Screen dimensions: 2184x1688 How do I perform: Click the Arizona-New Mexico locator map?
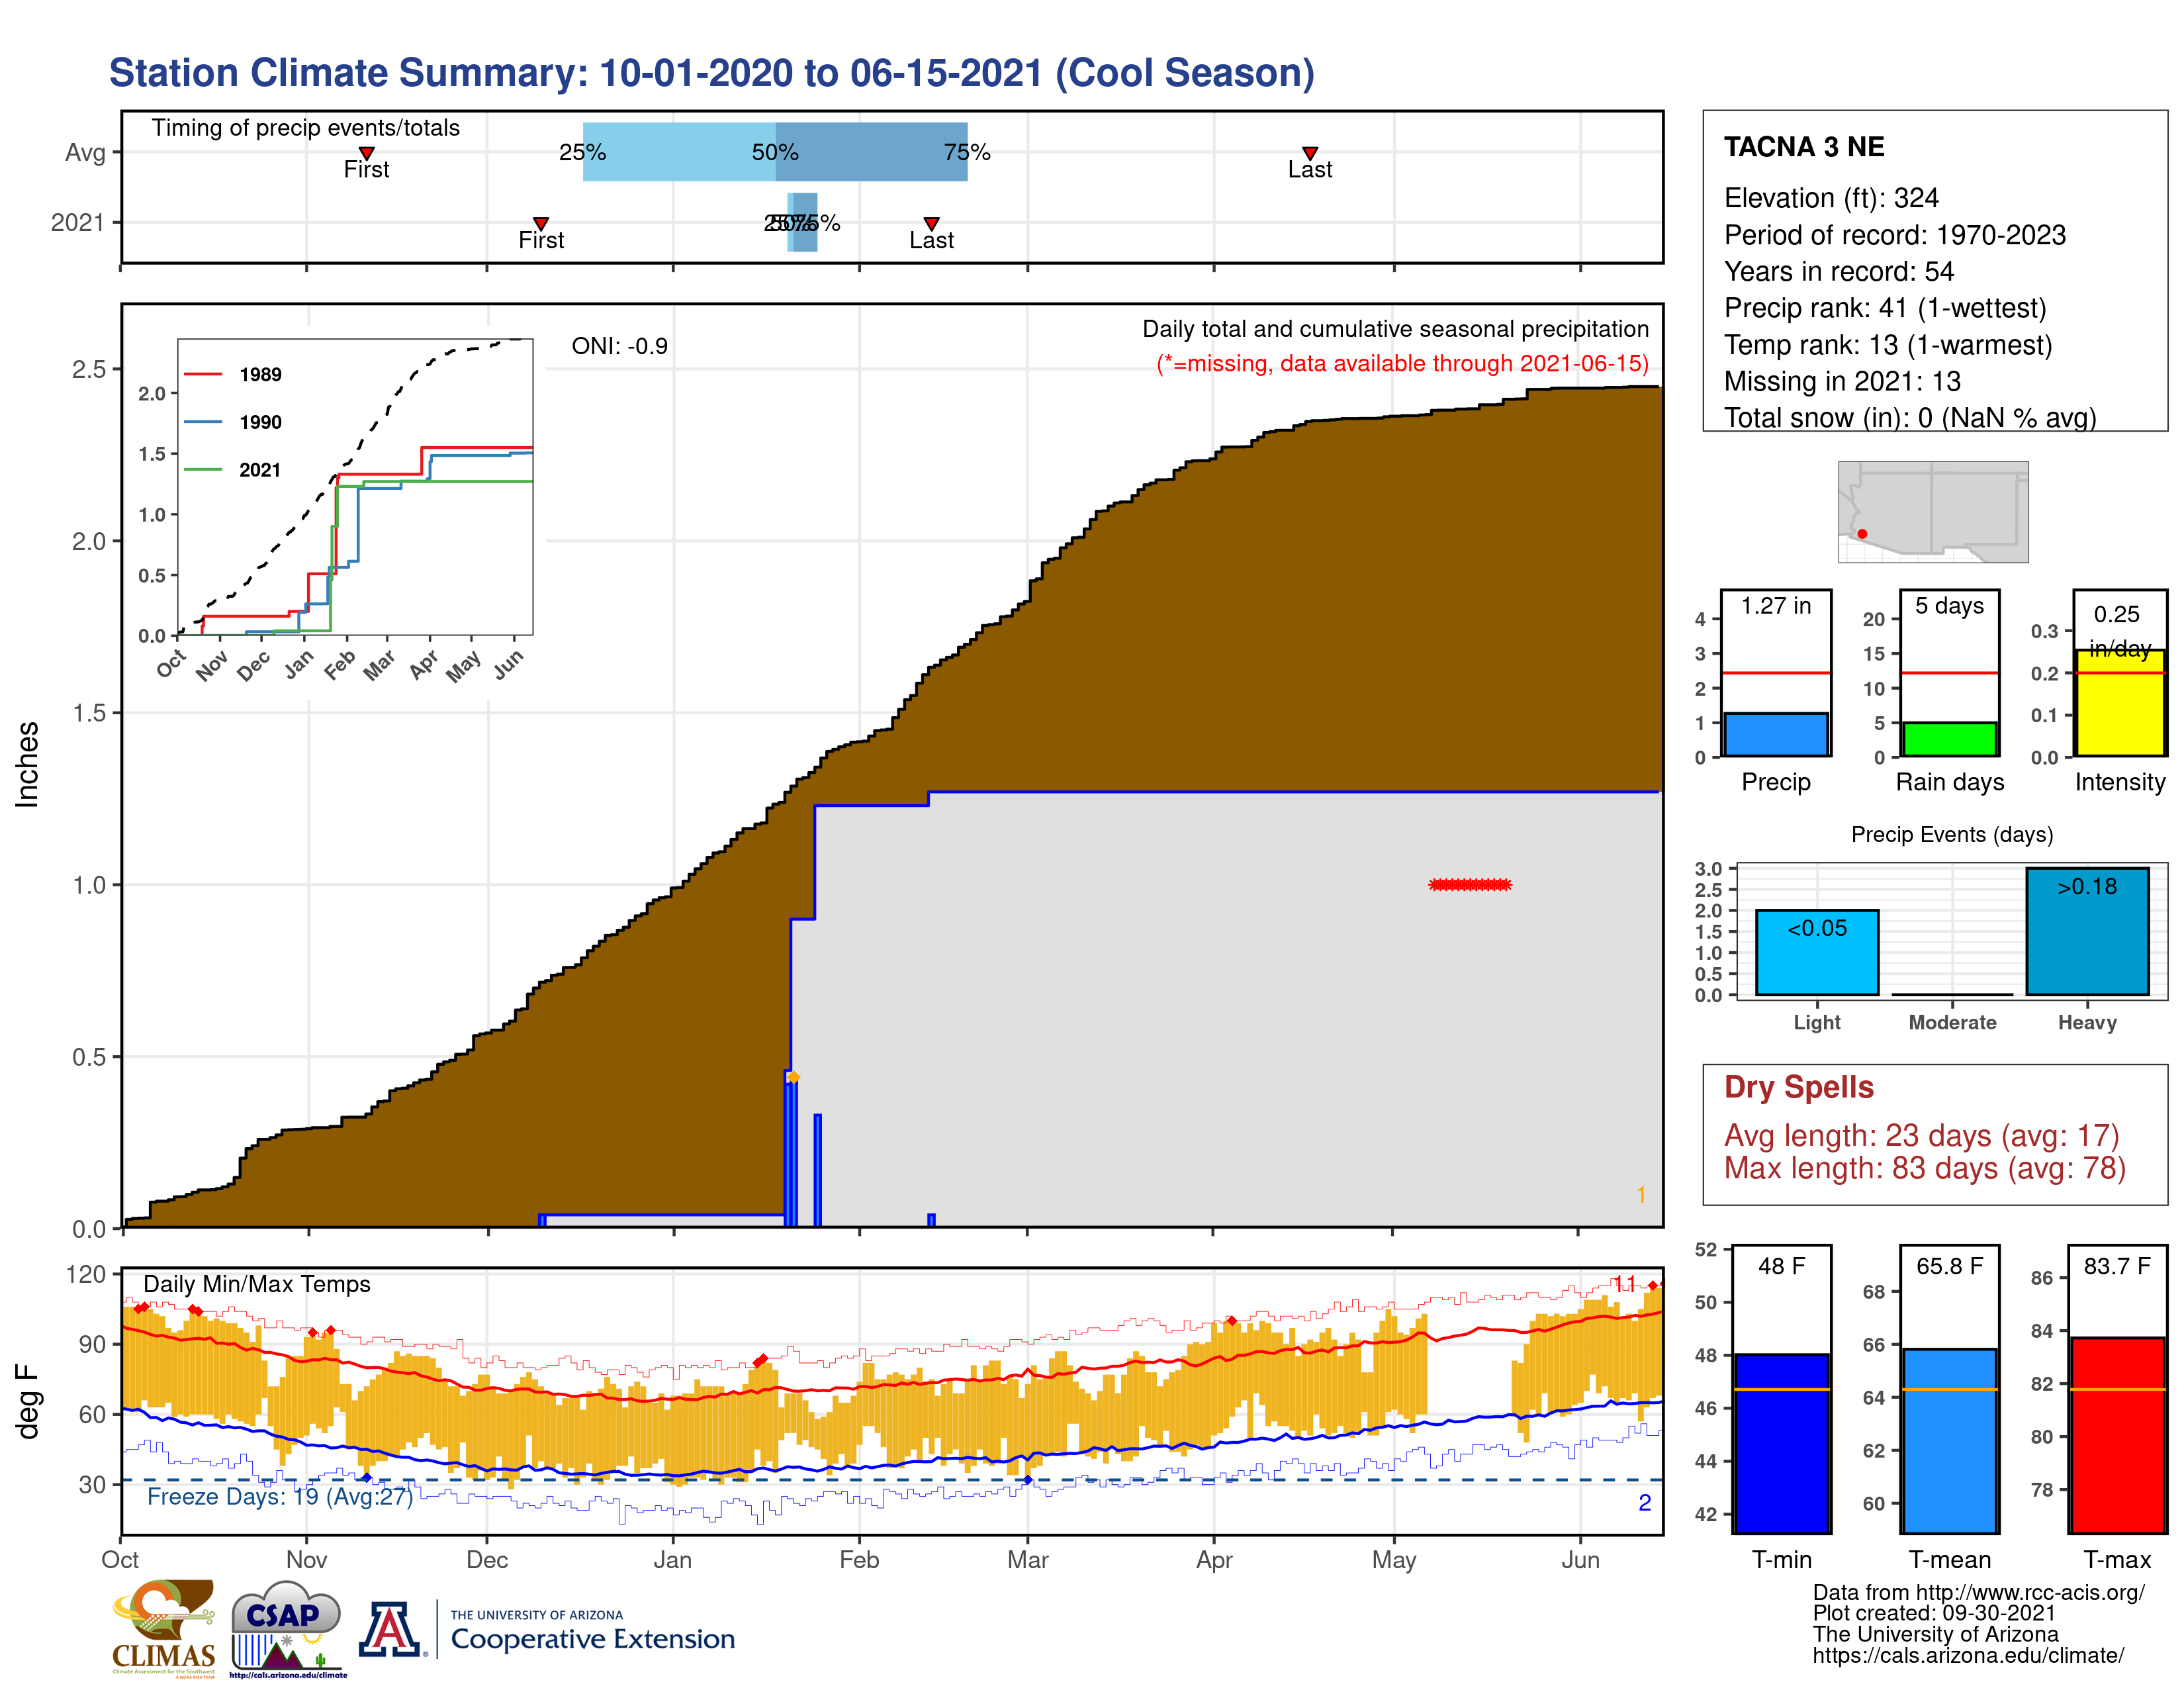(x=1933, y=511)
